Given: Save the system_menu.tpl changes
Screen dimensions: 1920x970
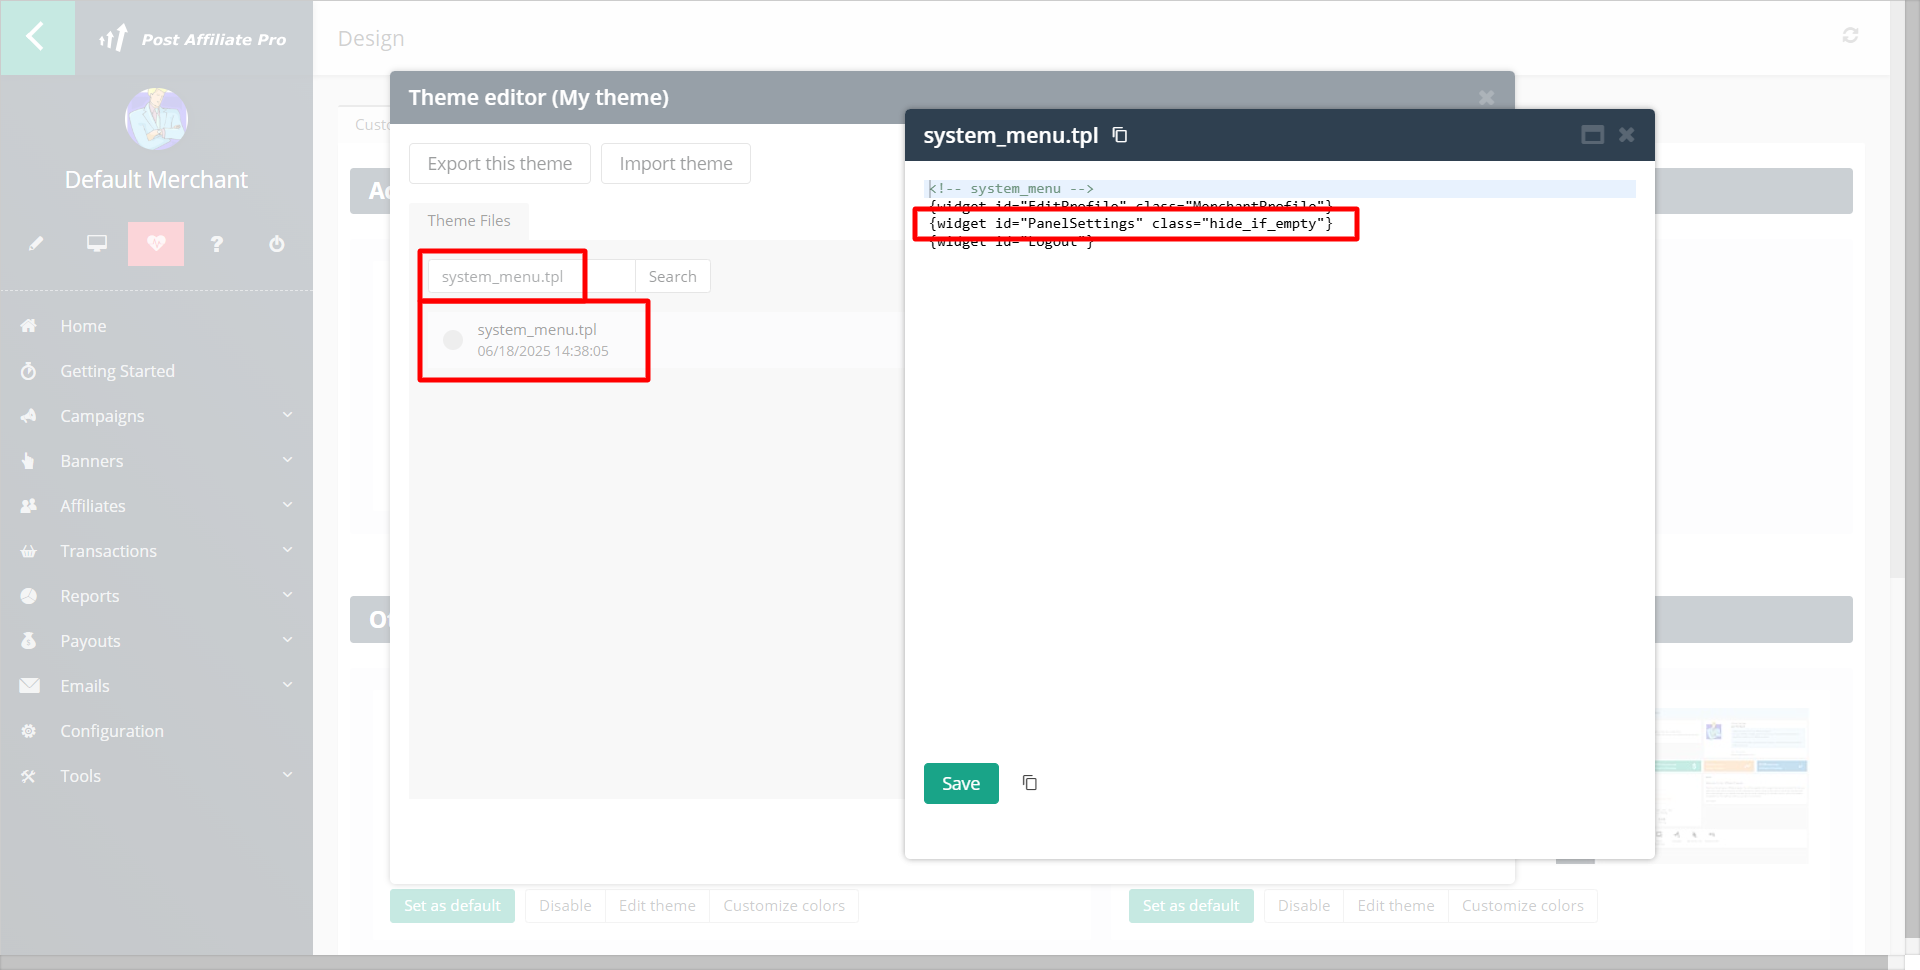Looking at the screenshot, I should pos(961,783).
